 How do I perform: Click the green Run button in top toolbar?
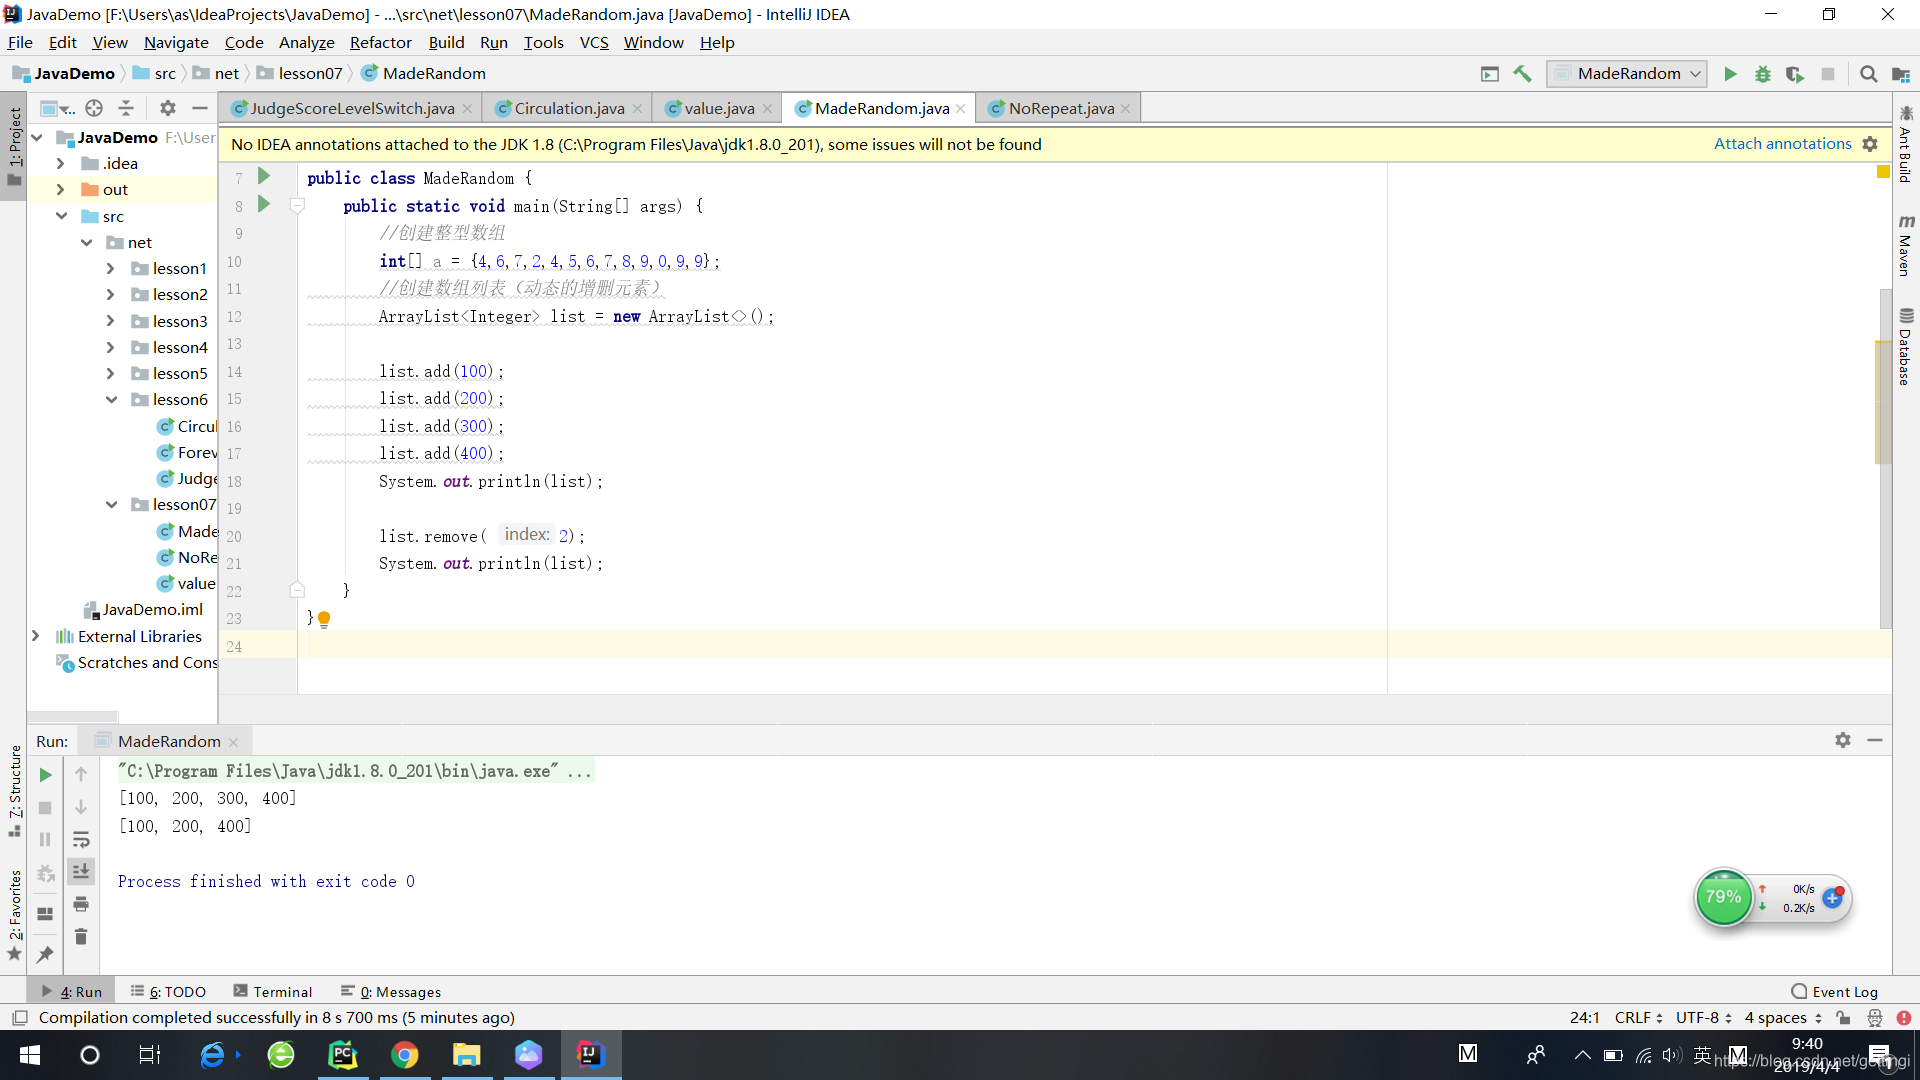1730,74
